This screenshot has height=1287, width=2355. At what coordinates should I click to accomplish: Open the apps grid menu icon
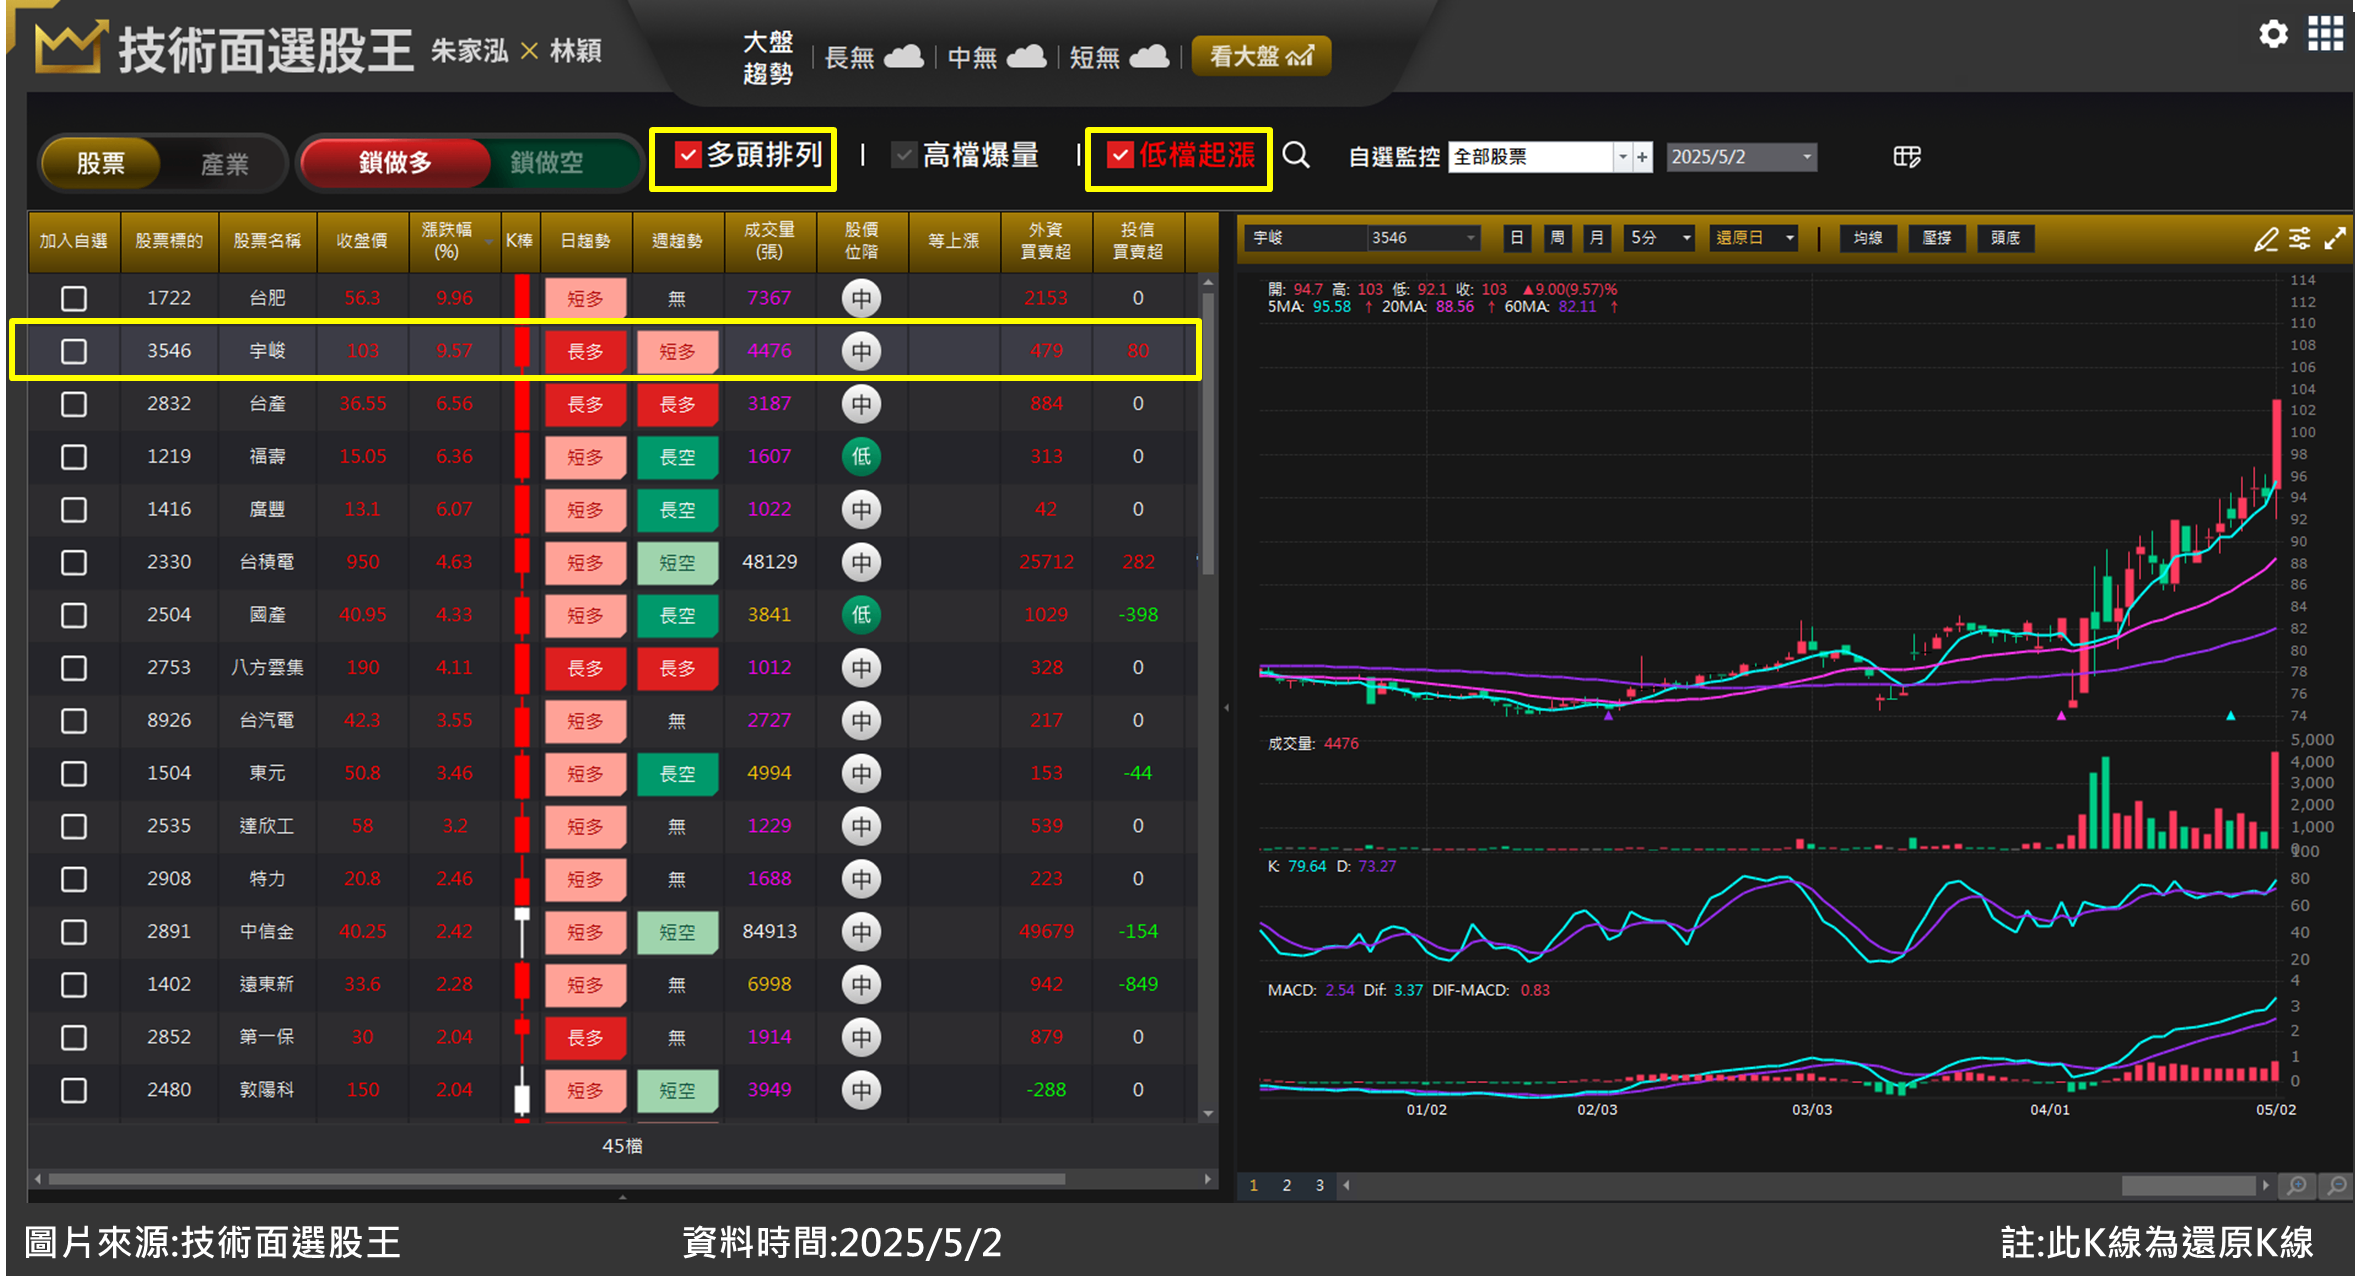2325,34
